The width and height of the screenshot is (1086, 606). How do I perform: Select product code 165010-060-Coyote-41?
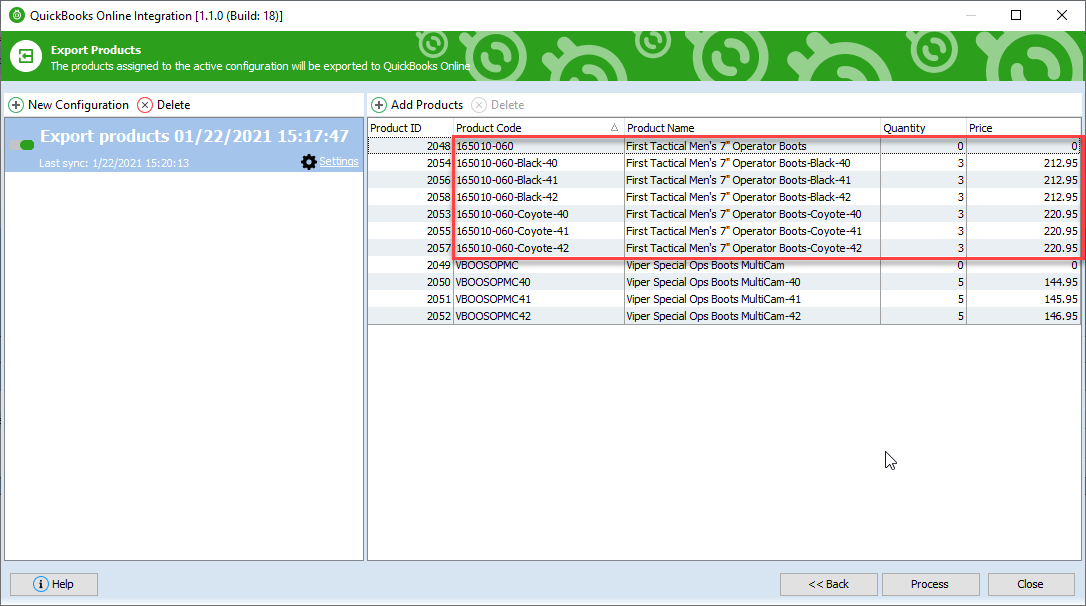coord(512,231)
